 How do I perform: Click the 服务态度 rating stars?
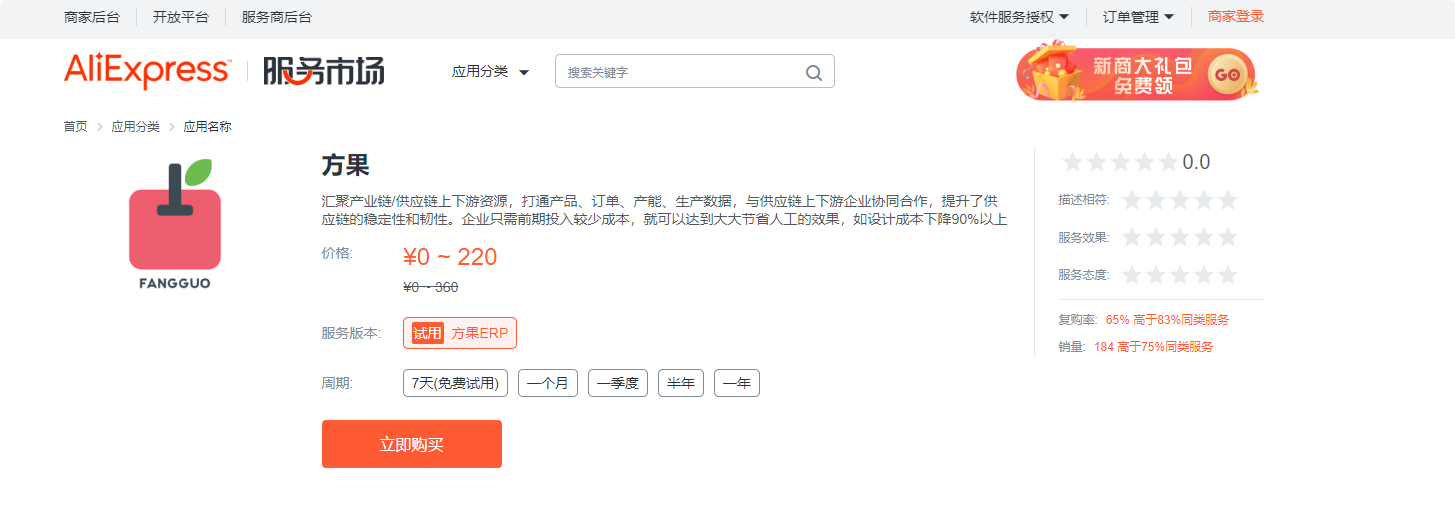(1180, 274)
